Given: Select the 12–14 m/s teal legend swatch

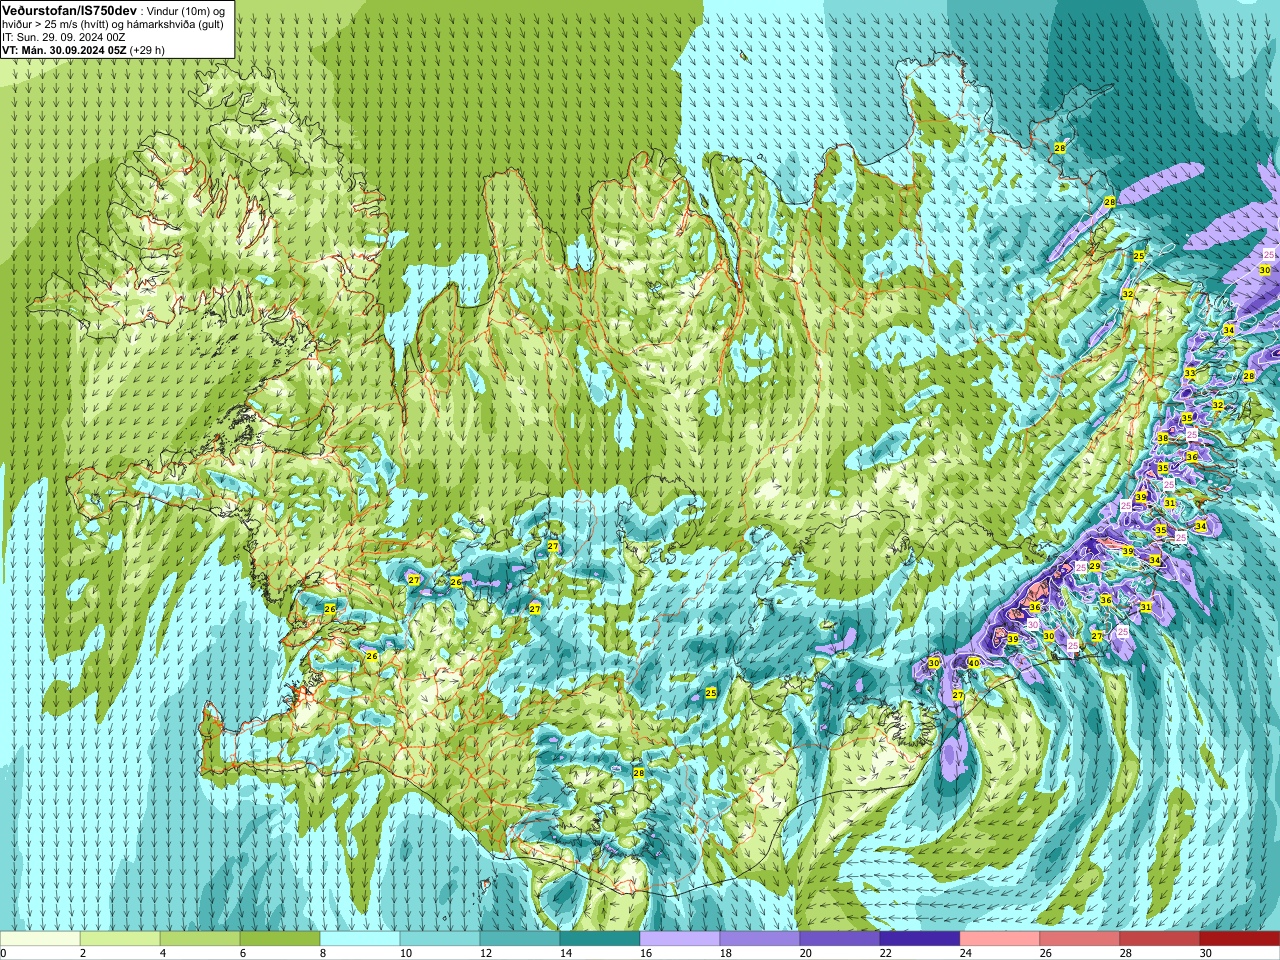Looking at the screenshot, I should (x=520, y=939).
